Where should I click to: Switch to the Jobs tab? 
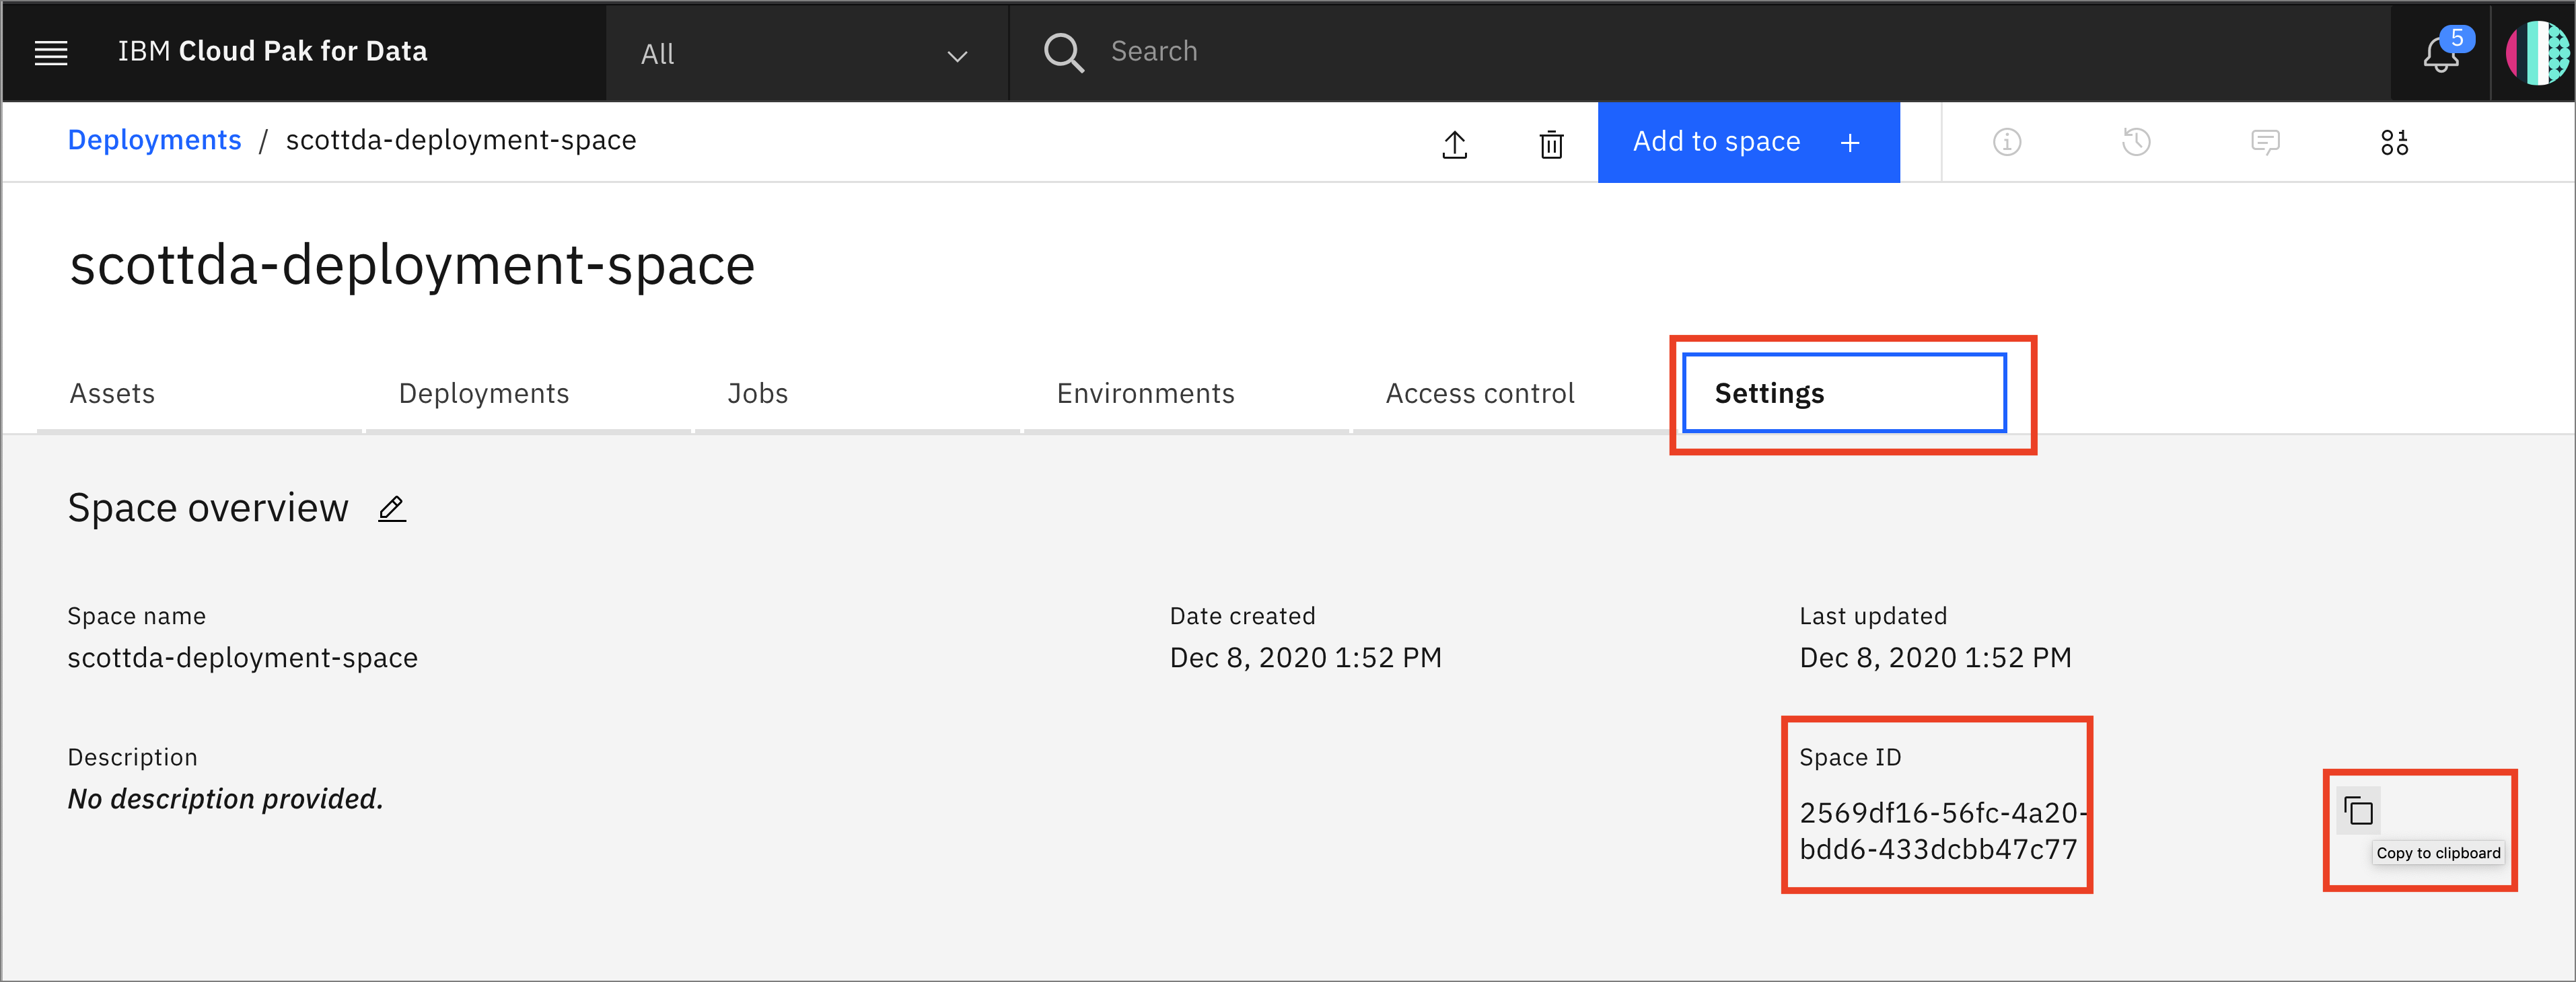757,393
